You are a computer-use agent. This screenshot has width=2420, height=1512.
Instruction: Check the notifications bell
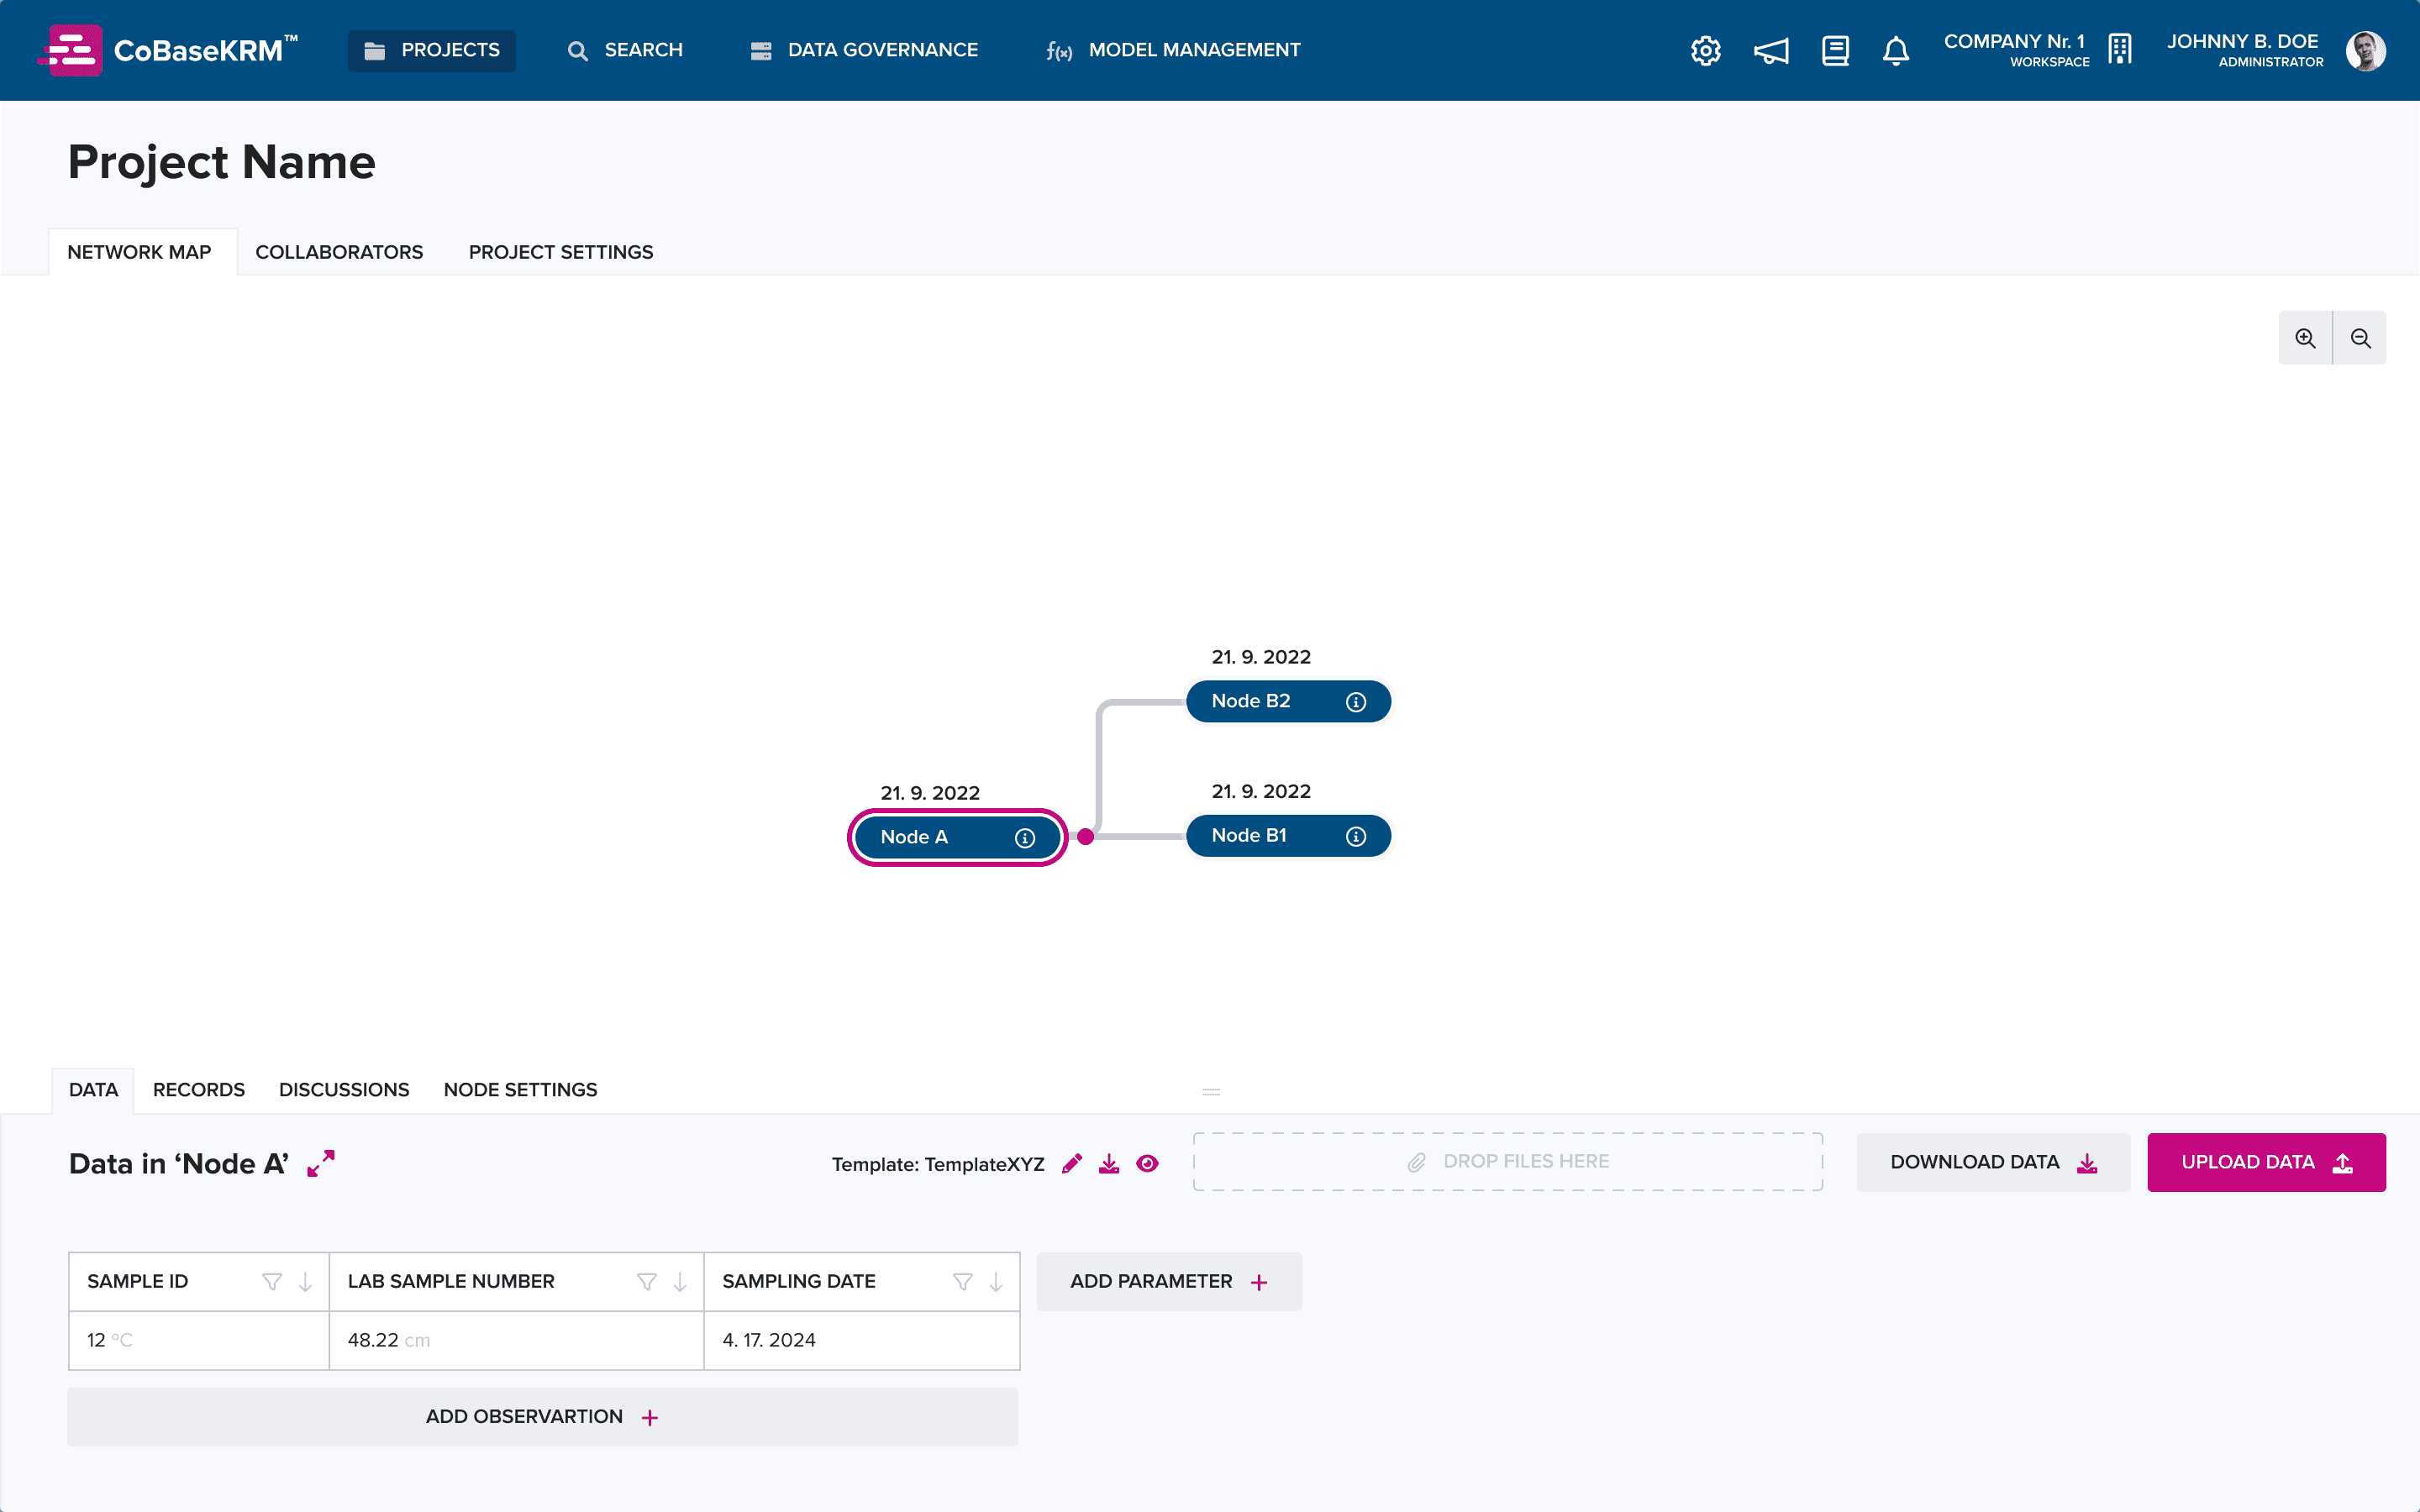pyautogui.click(x=1896, y=50)
